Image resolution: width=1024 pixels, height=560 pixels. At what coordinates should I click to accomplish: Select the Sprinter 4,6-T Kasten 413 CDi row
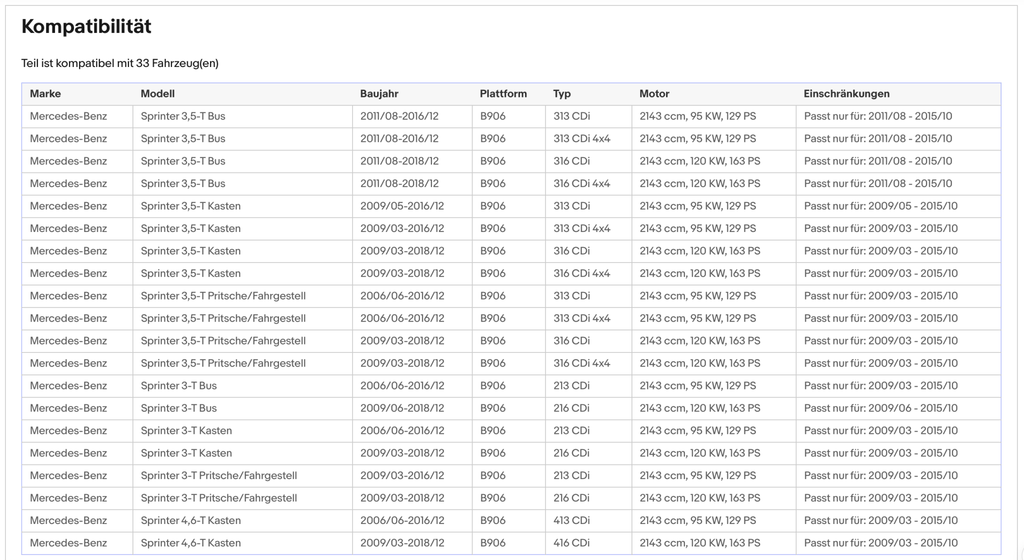511,521
